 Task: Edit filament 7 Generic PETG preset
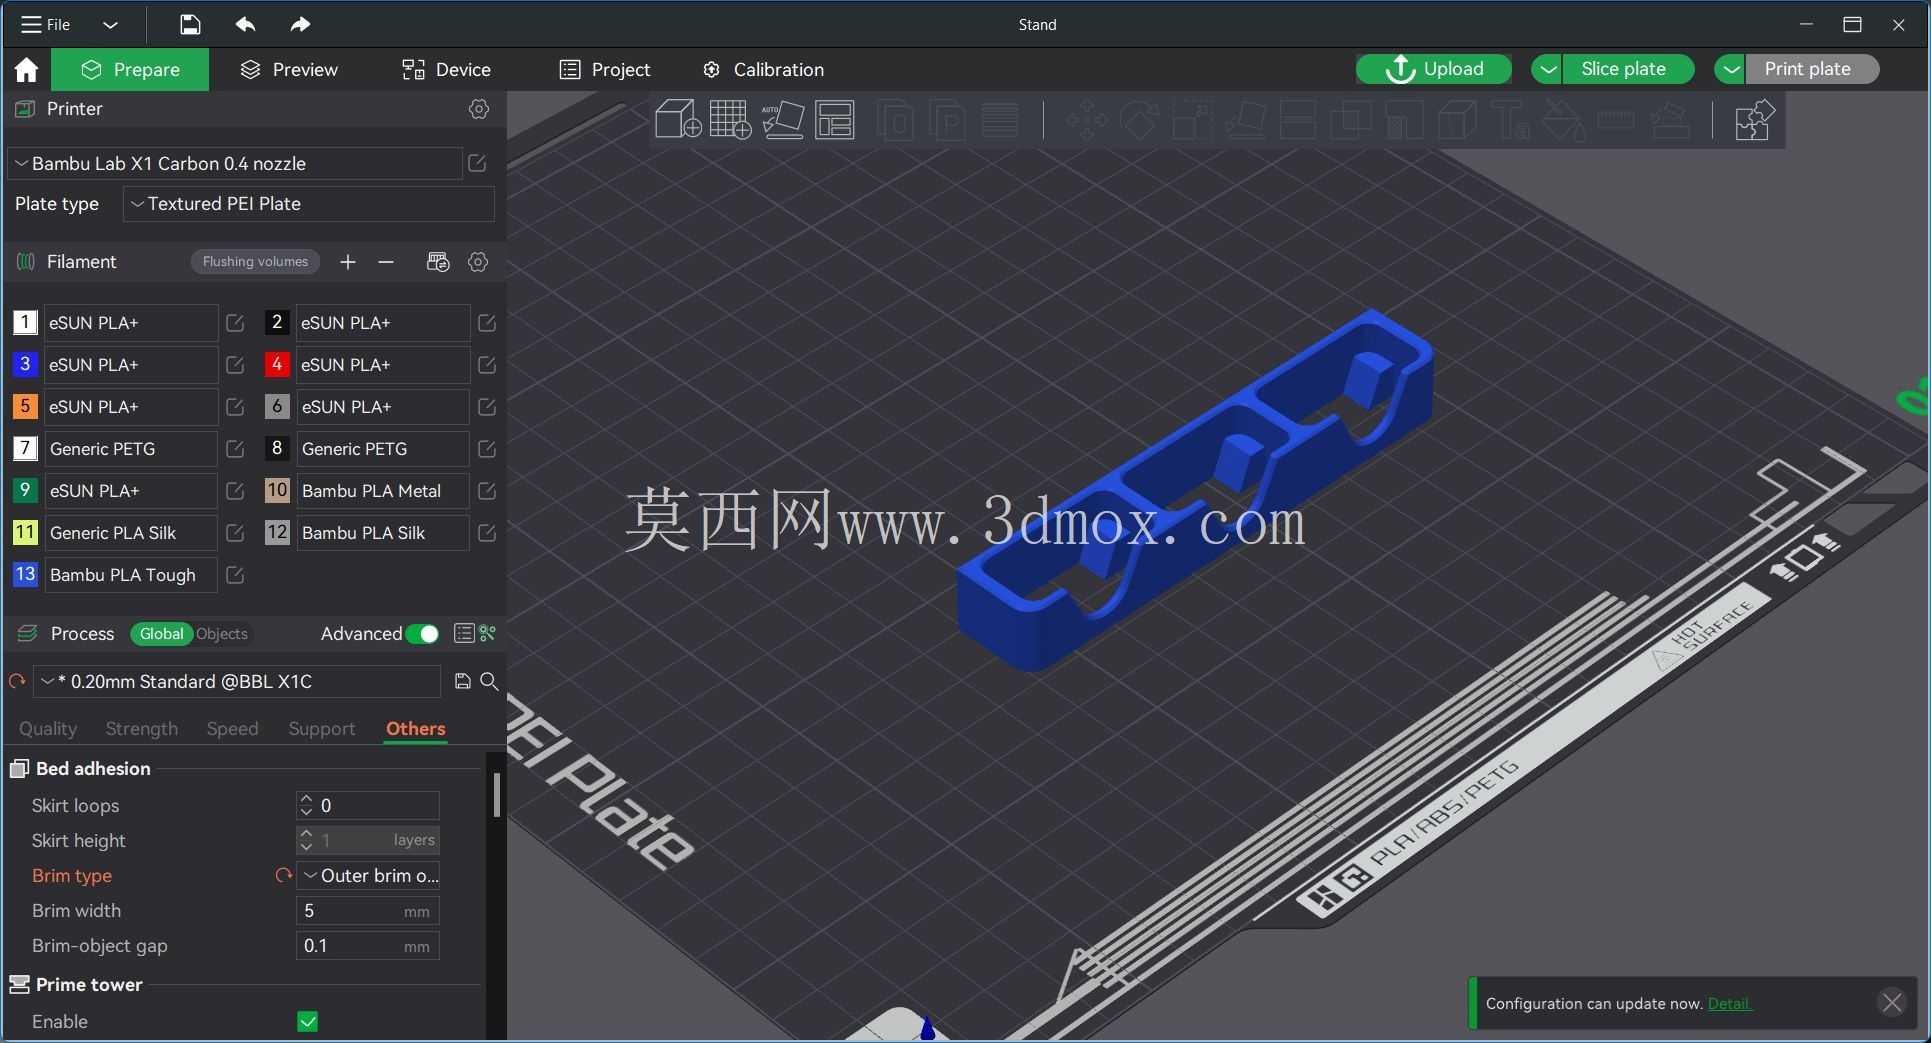click(x=235, y=449)
